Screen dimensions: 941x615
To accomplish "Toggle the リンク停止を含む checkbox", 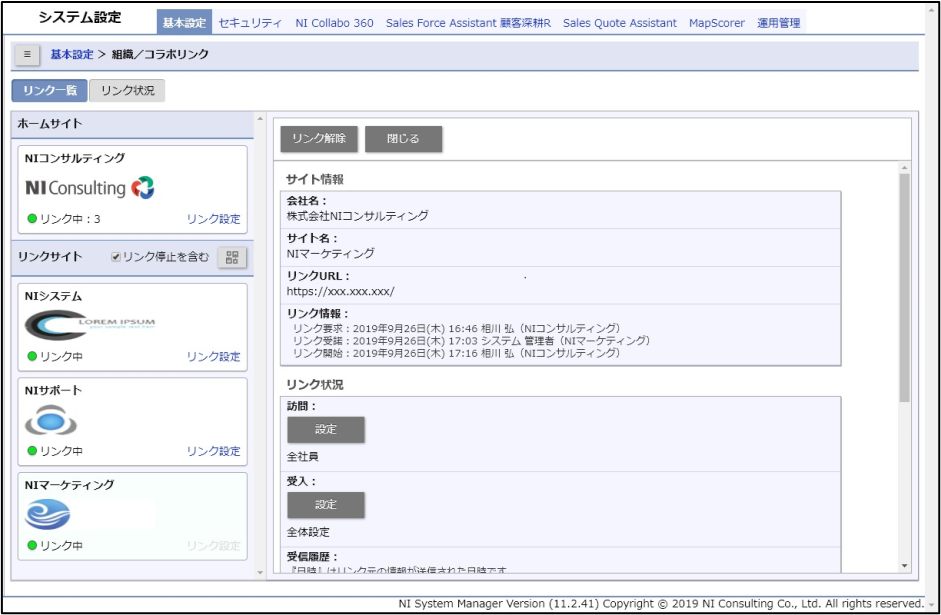I will coord(116,257).
